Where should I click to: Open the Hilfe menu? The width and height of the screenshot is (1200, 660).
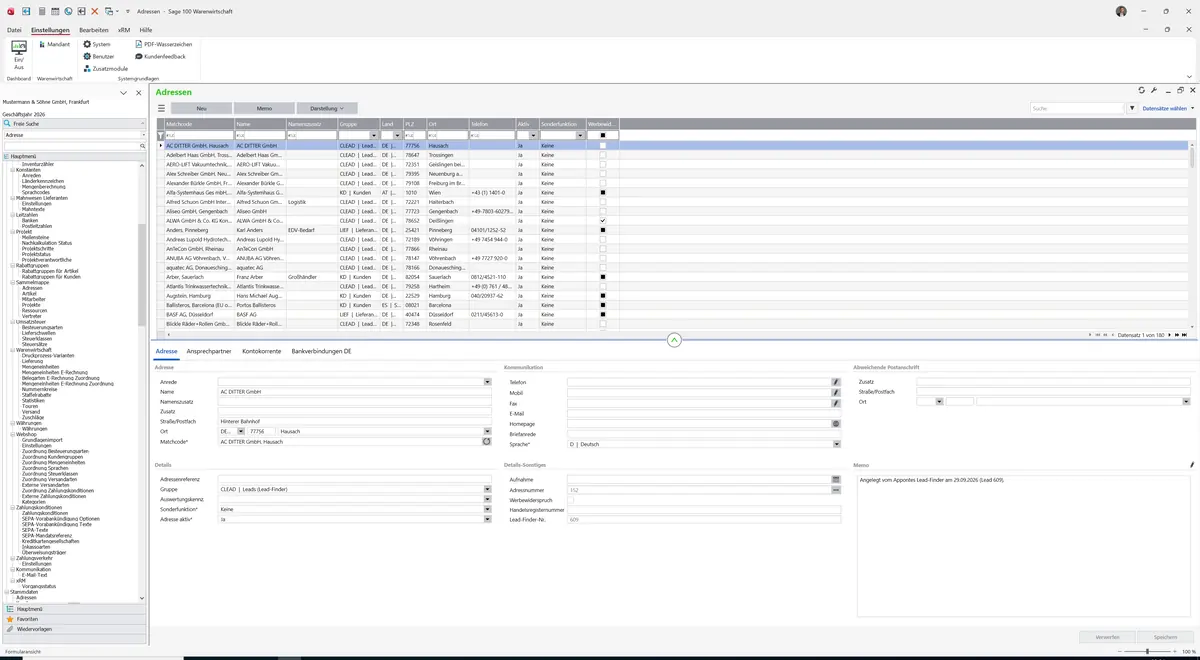click(x=146, y=30)
